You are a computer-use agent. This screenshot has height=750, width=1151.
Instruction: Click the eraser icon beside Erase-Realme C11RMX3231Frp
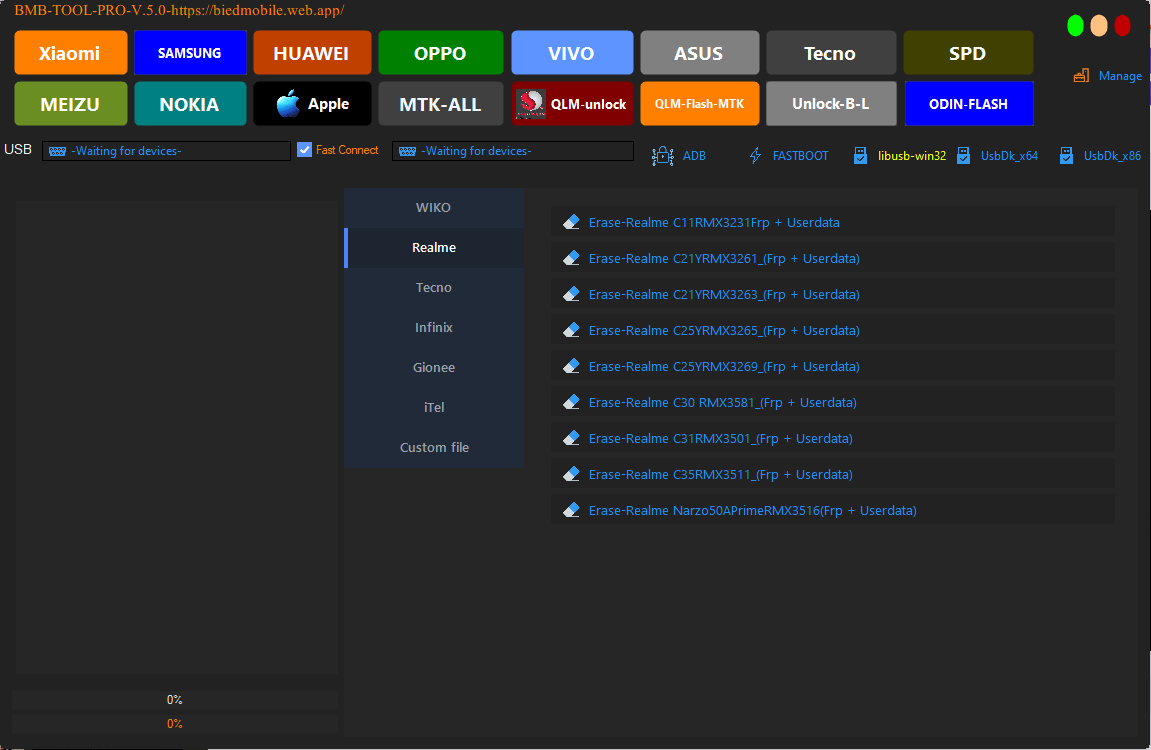(x=571, y=221)
